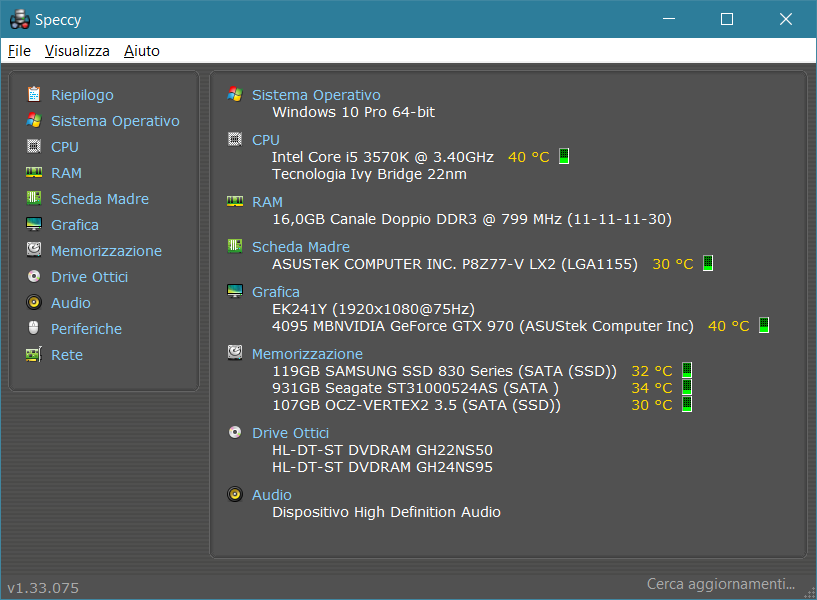The height and width of the screenshot is (600, 817).
Task: Select Grafica in the sidebar
Action: (75, 225)
